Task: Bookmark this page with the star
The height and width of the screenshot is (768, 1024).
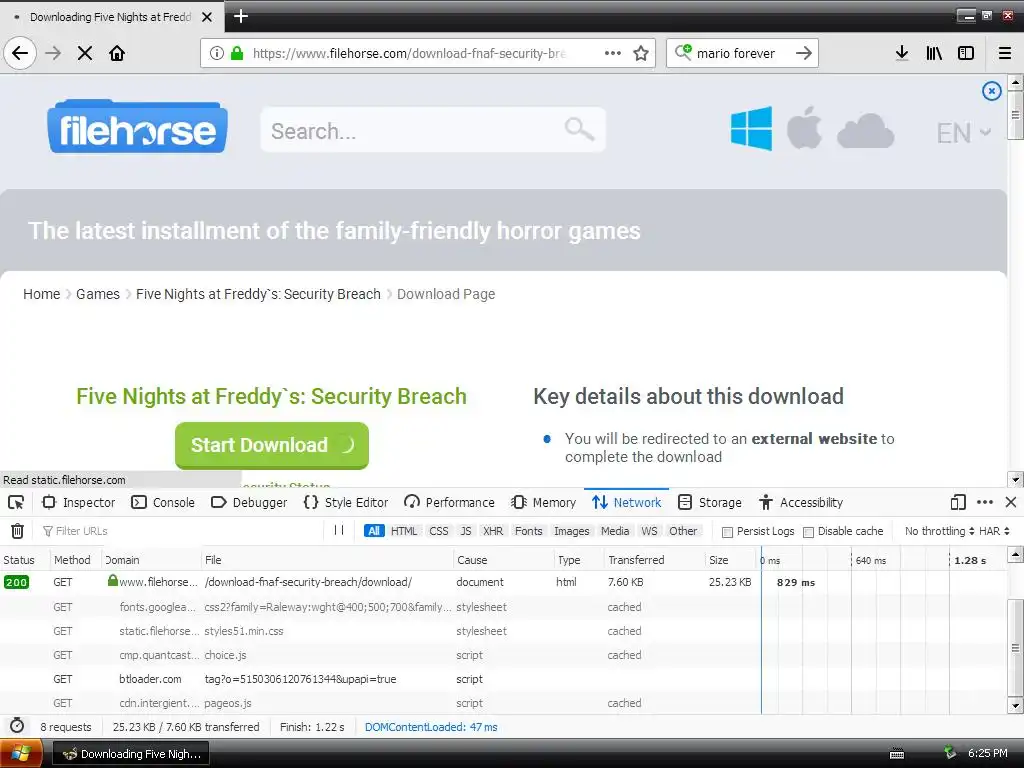Action: [x=641, y=53]
